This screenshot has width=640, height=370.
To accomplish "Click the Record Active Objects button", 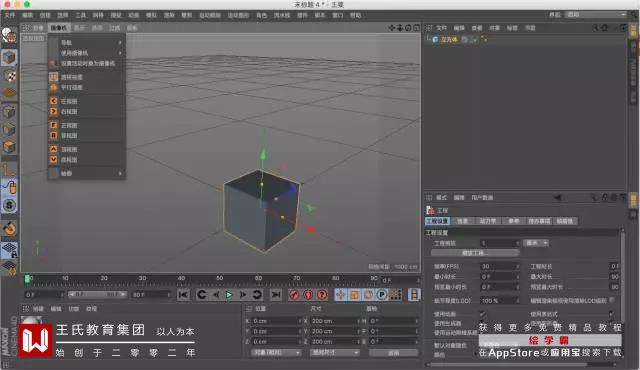I will pyautogui.click(x=294, y=295).
